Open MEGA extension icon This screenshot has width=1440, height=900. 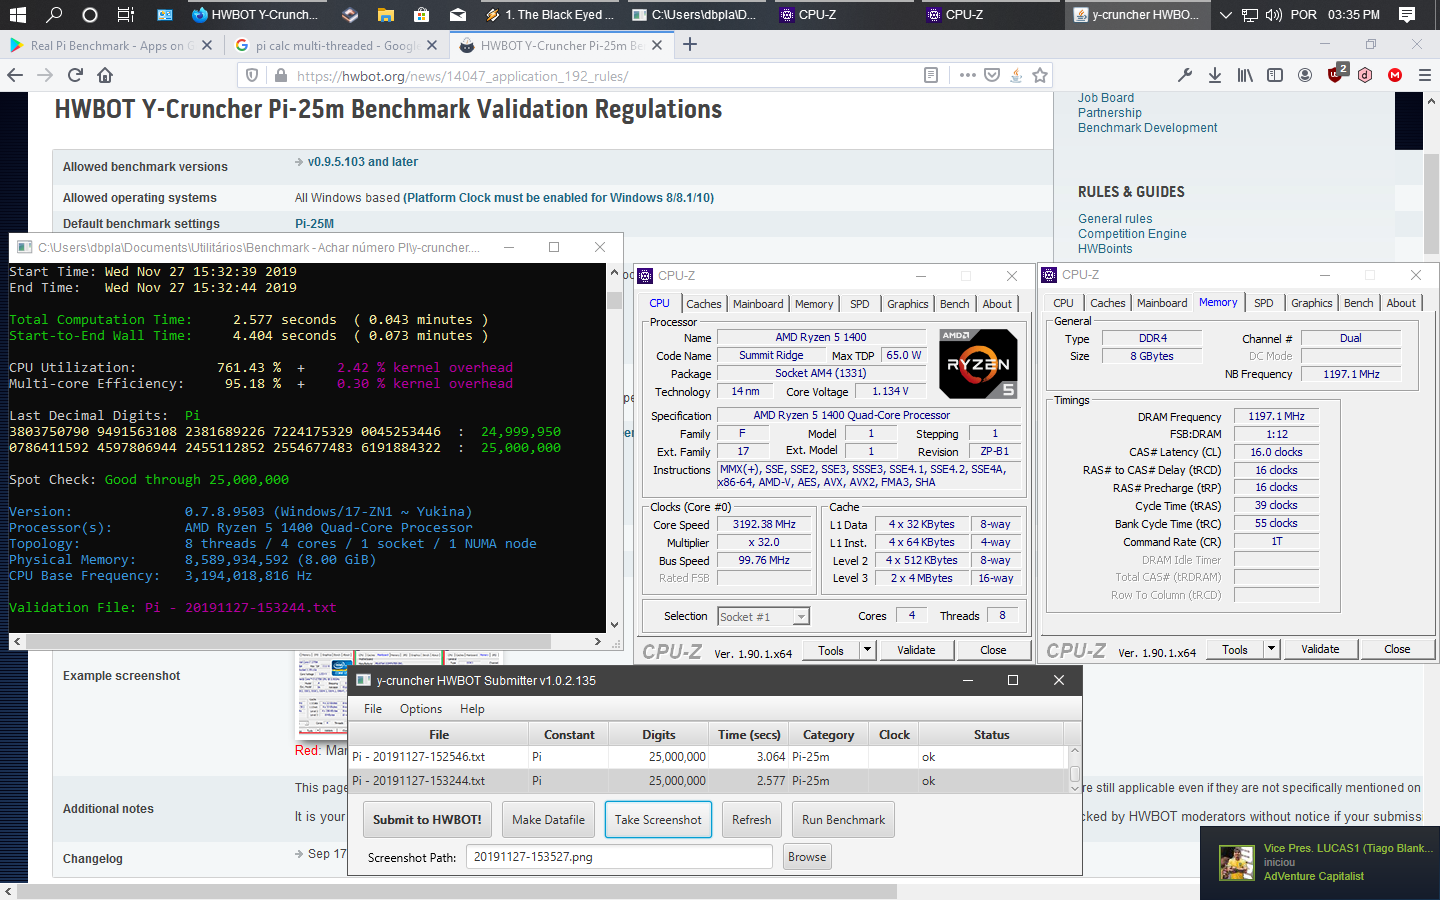[x=1395, y=75]
